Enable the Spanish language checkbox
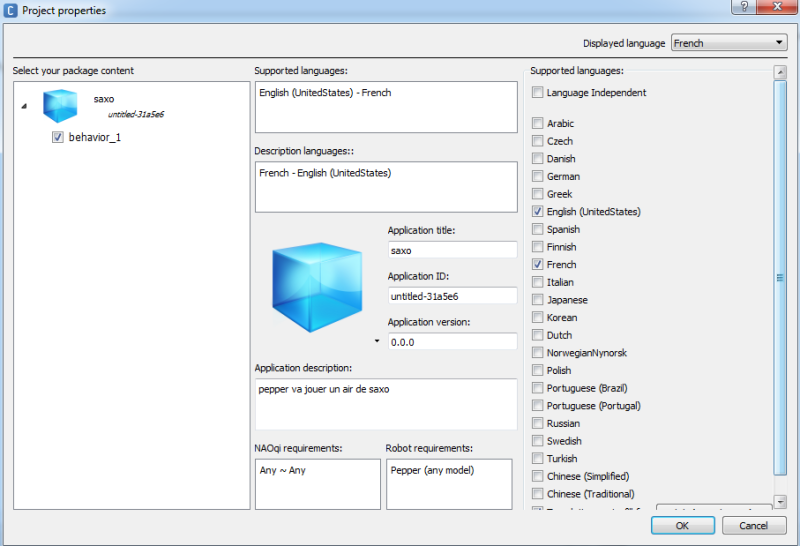This screenshot has width=800, height=546. point(538,230)
